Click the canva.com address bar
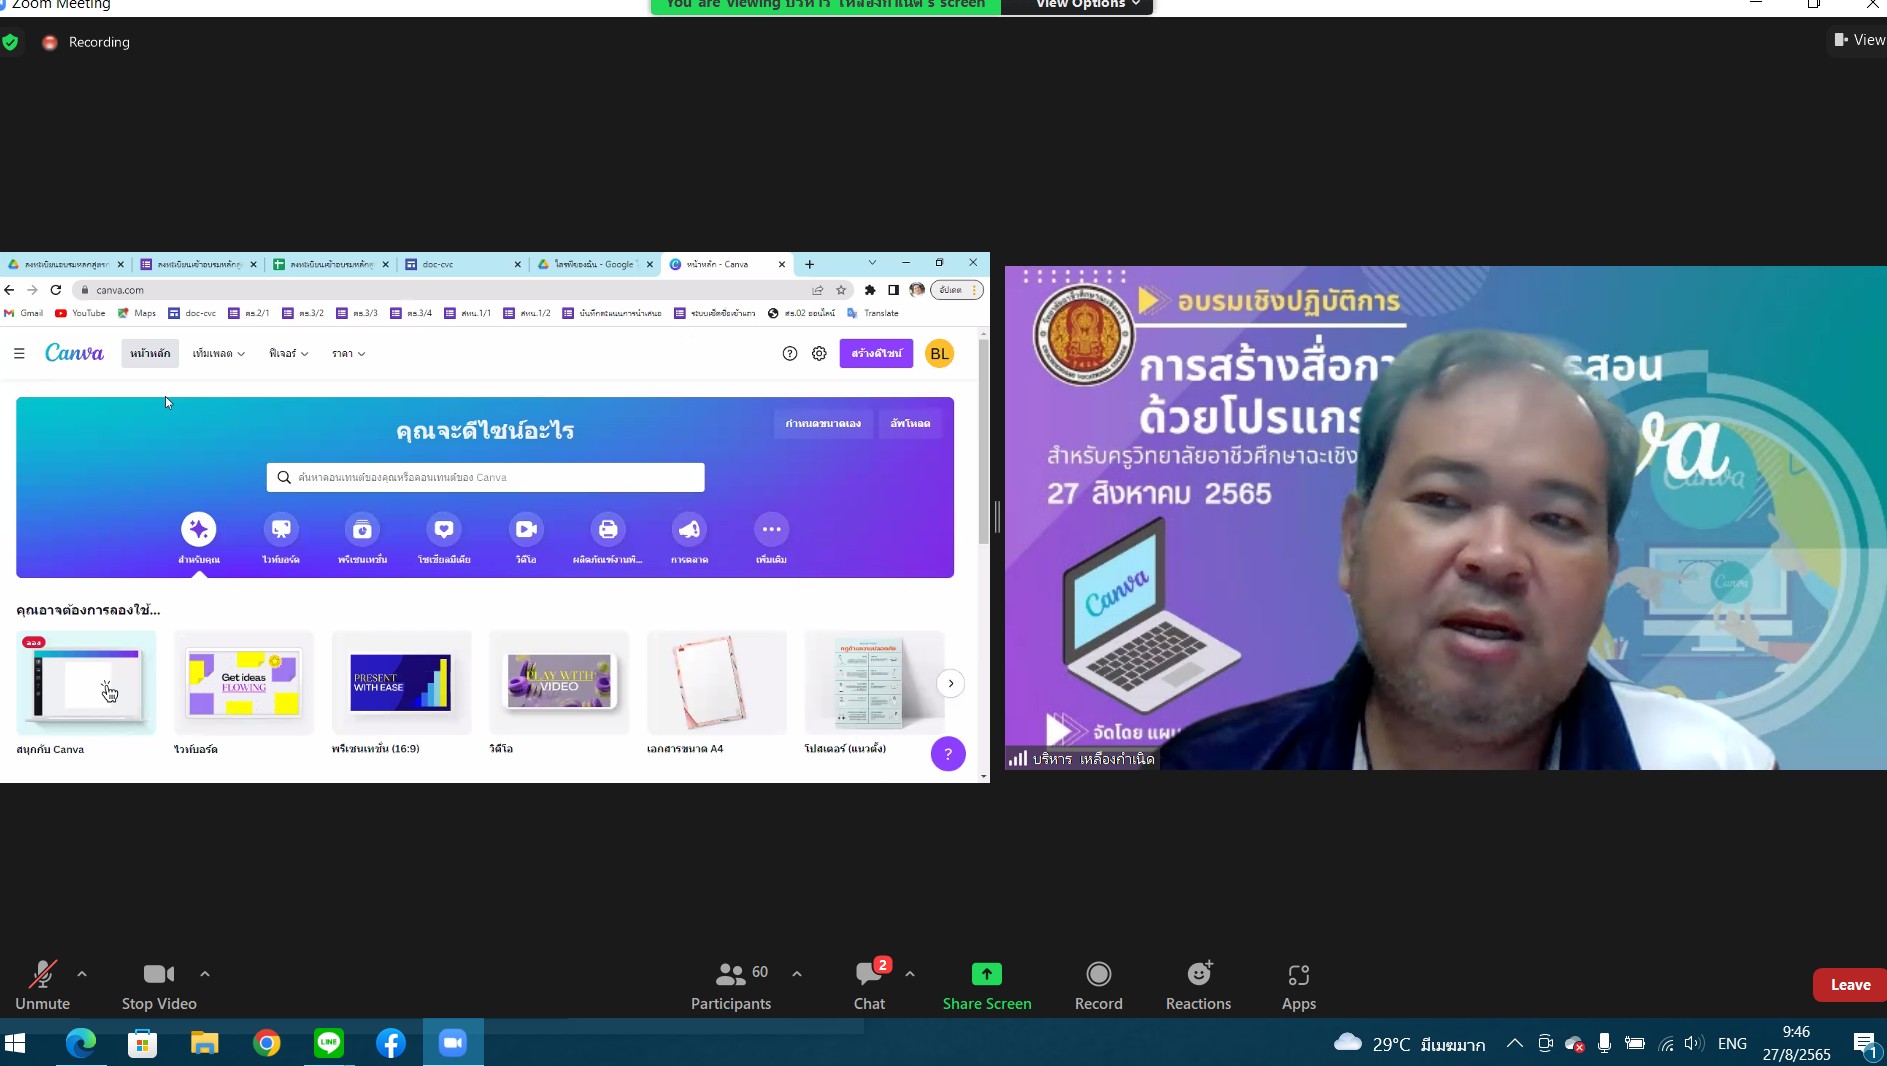The height and width of the screenshot is (1066, 1887). click(x=440, y=290)
